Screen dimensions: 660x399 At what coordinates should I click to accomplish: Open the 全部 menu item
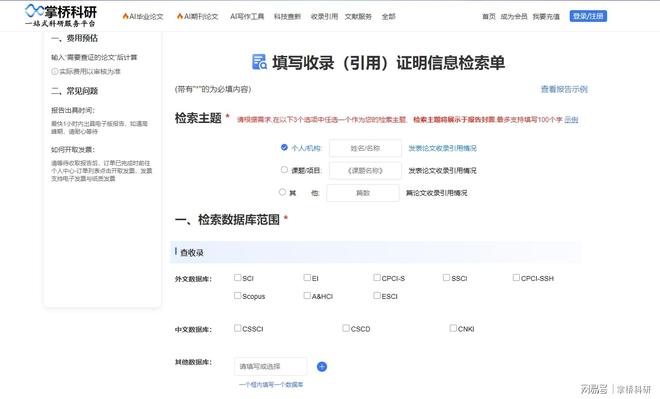pyautogui.click(x=389, y=16)
